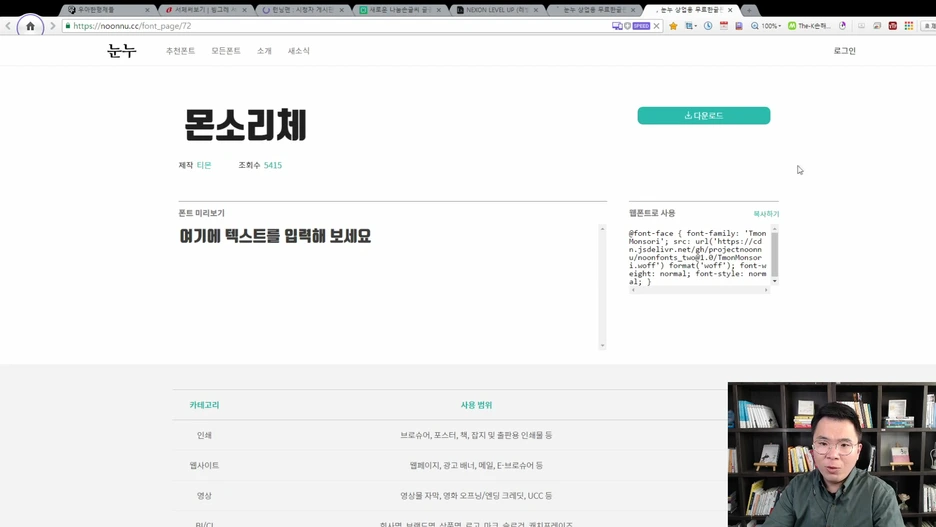Bookmark page with the star icon
The image size is (936, 527).
673,26
